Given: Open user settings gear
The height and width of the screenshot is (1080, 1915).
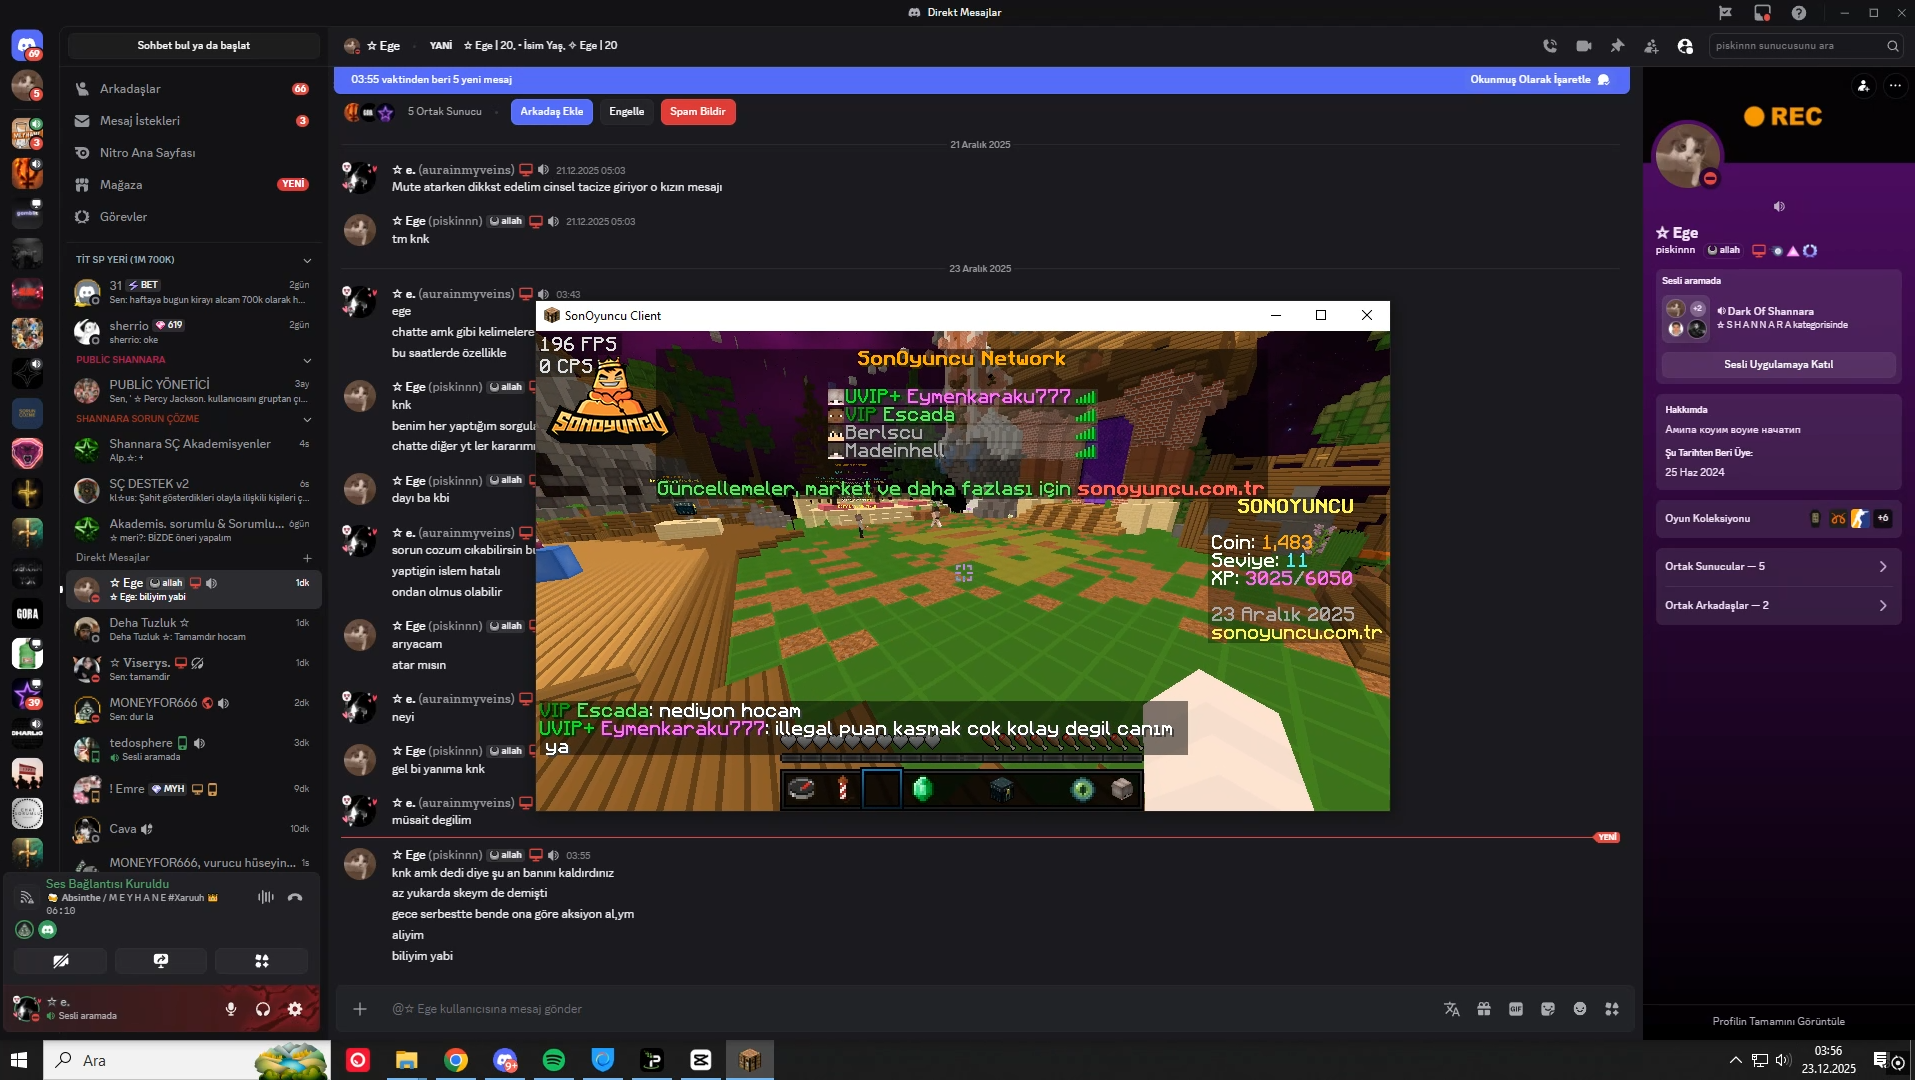Looking at the screenshot, I should pyautogui.click(x=295, y=1009).
